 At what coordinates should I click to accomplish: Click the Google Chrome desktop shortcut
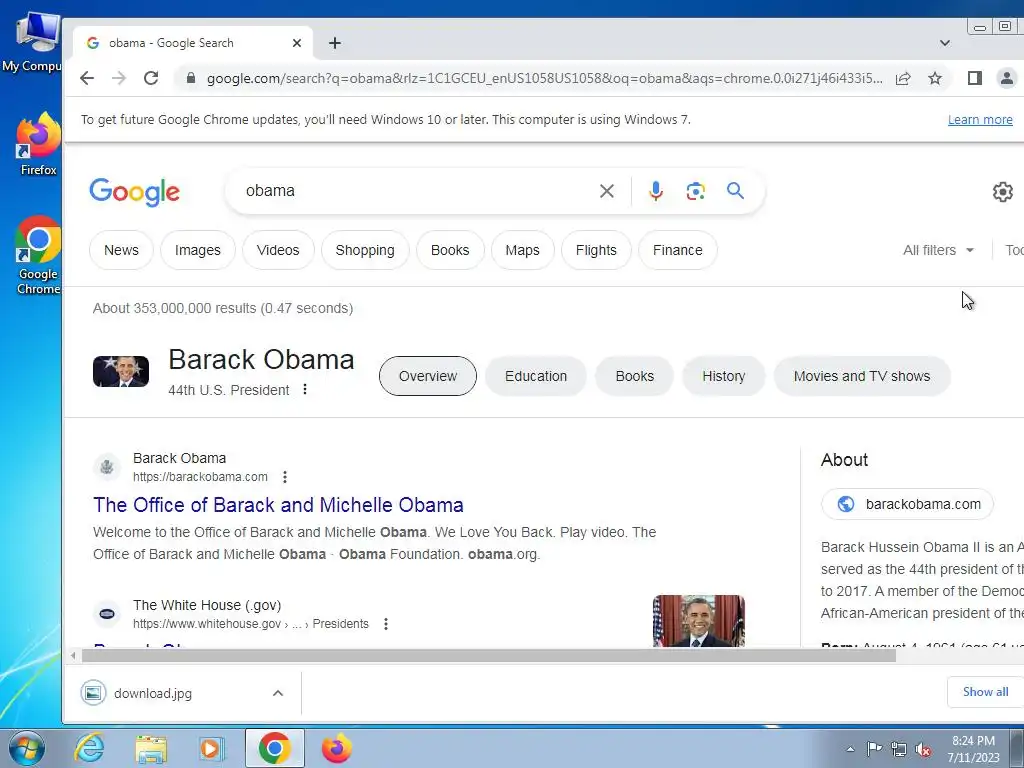[38, 255]
